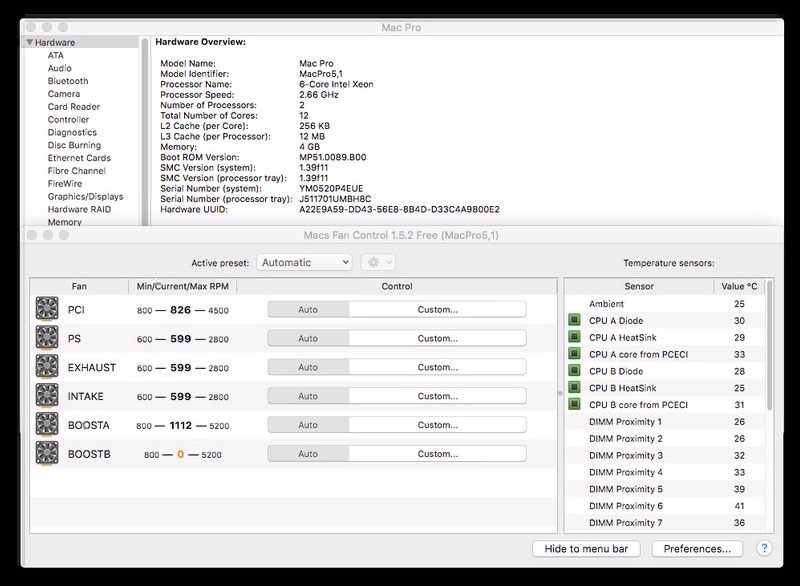Set BOOSTB fan to Auto
This screenshot has height=586, width=800.
click(308, 453)
